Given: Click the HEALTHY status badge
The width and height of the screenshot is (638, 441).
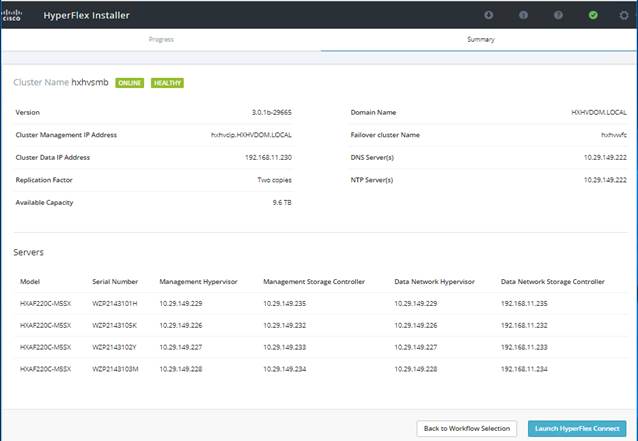Looking at the screenshot, I should 167,83.
